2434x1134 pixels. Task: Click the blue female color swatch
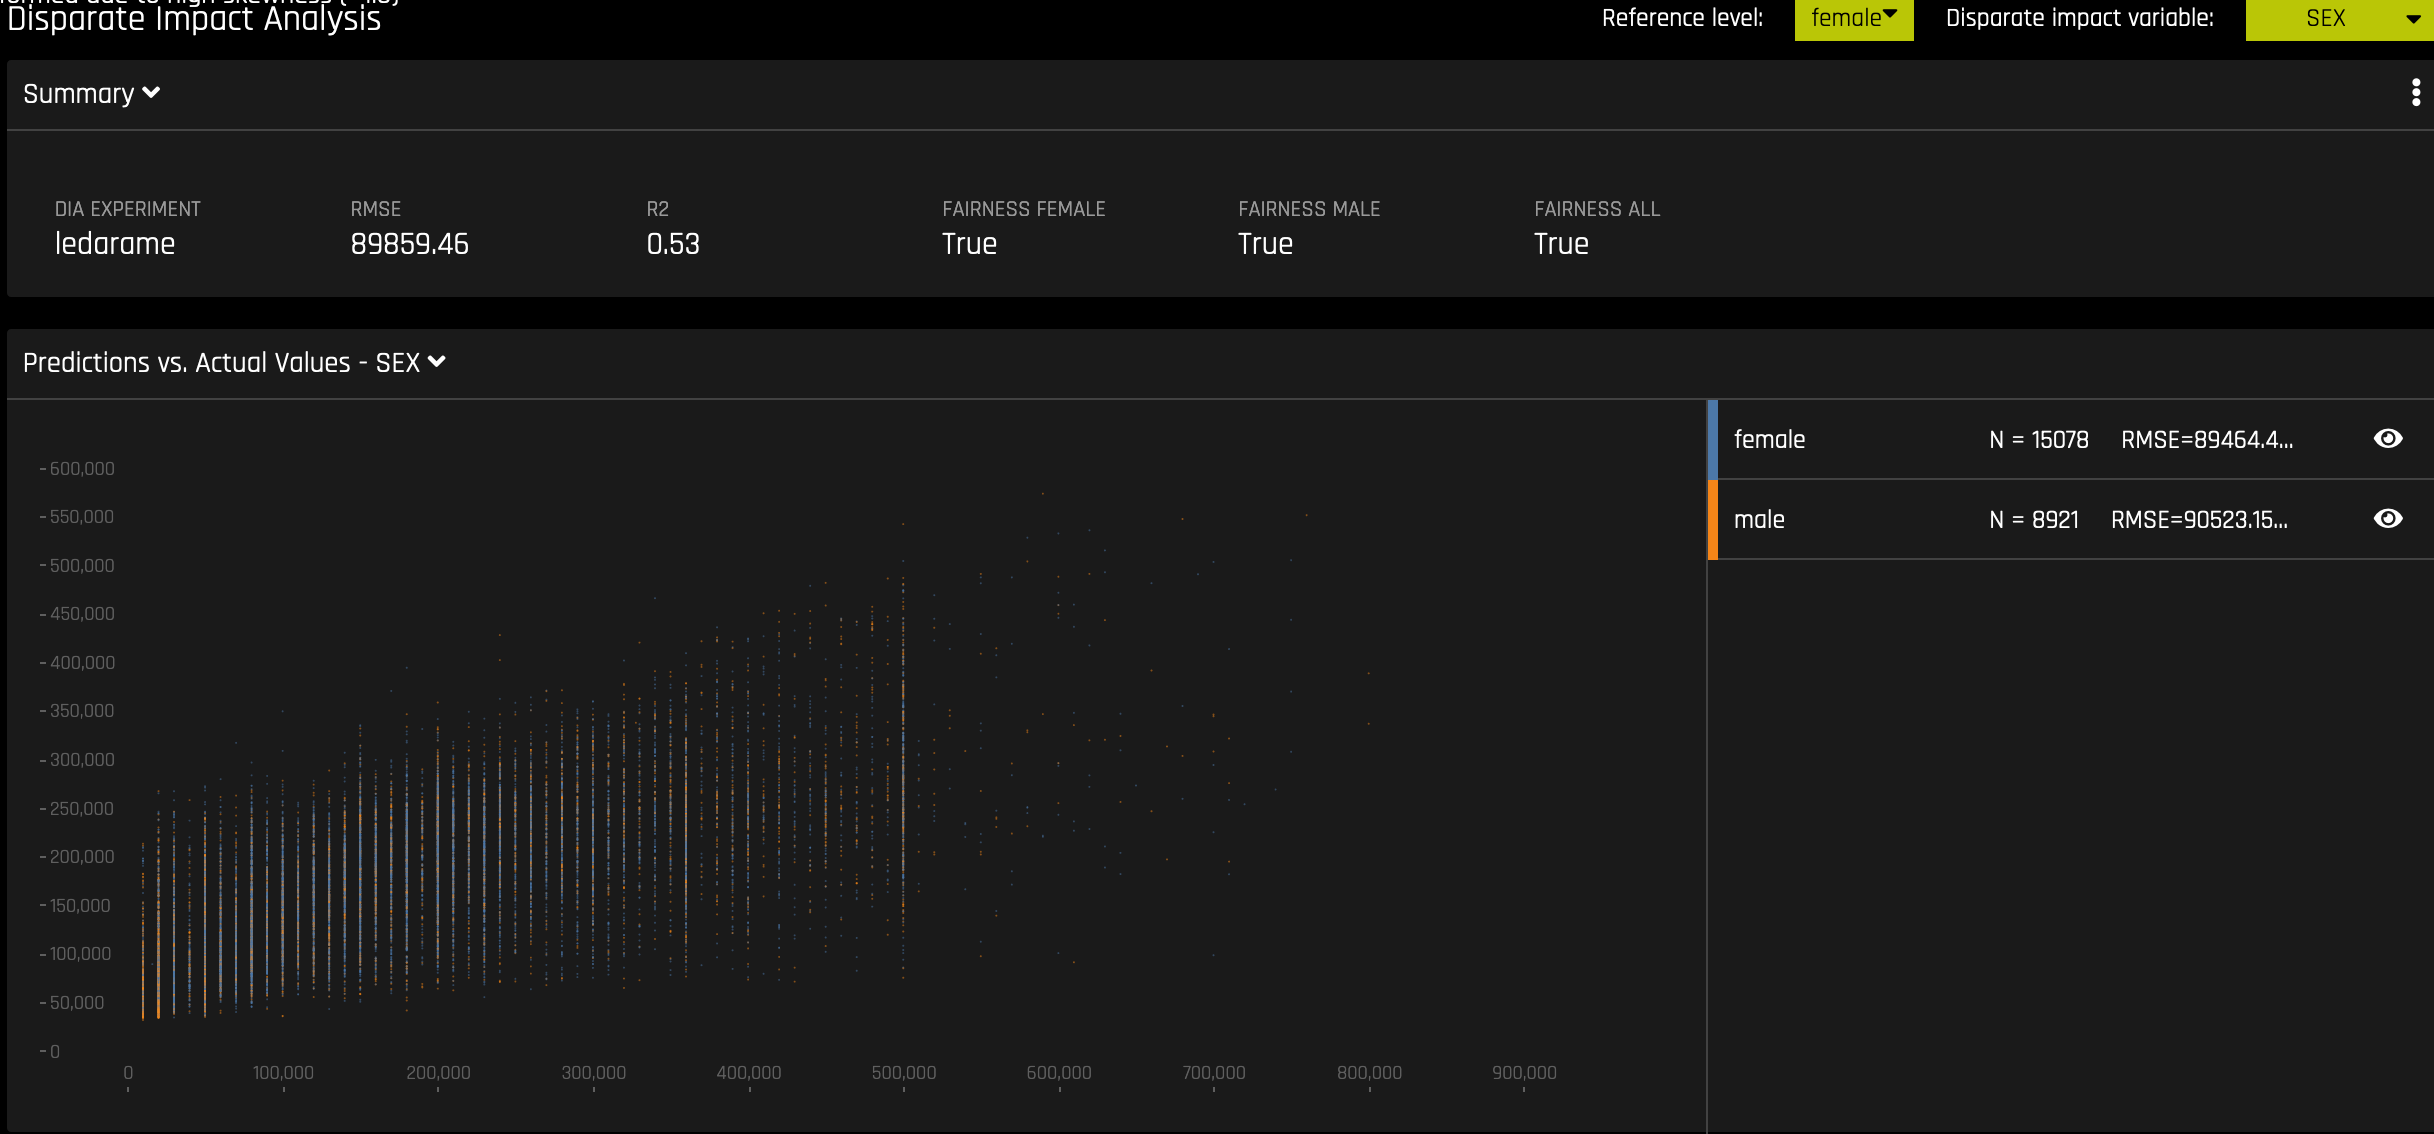(1712, 439)
